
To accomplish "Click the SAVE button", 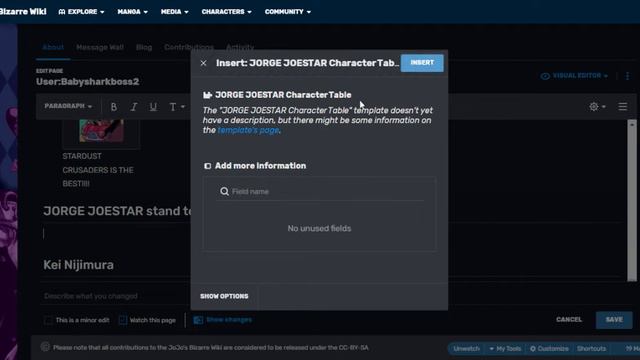I will [614, 320].
